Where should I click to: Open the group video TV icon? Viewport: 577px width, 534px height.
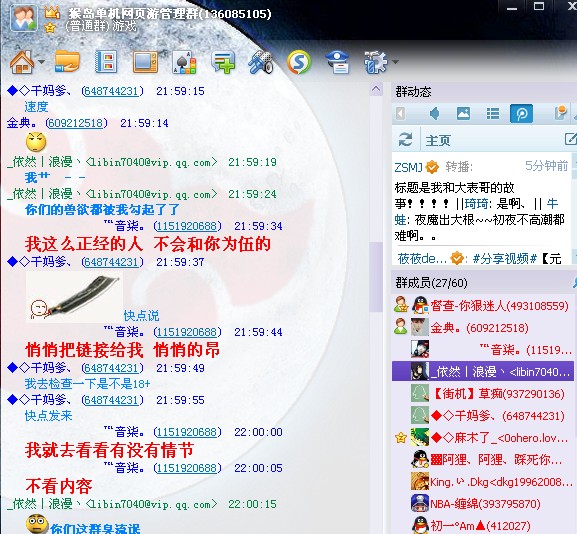pos(145,62)
